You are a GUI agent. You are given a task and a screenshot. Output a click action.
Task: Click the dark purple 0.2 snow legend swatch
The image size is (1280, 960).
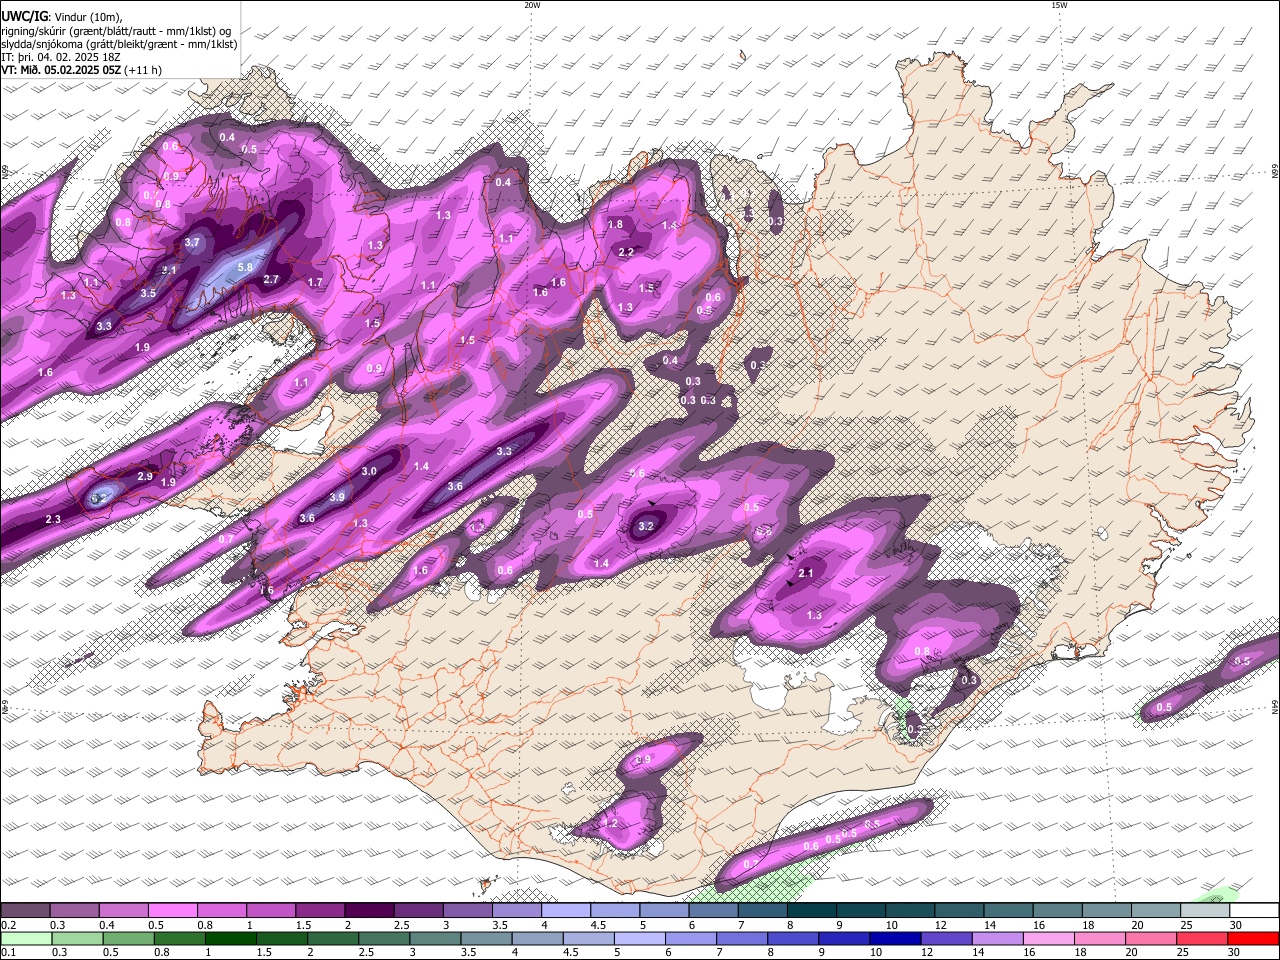(25, 910)
